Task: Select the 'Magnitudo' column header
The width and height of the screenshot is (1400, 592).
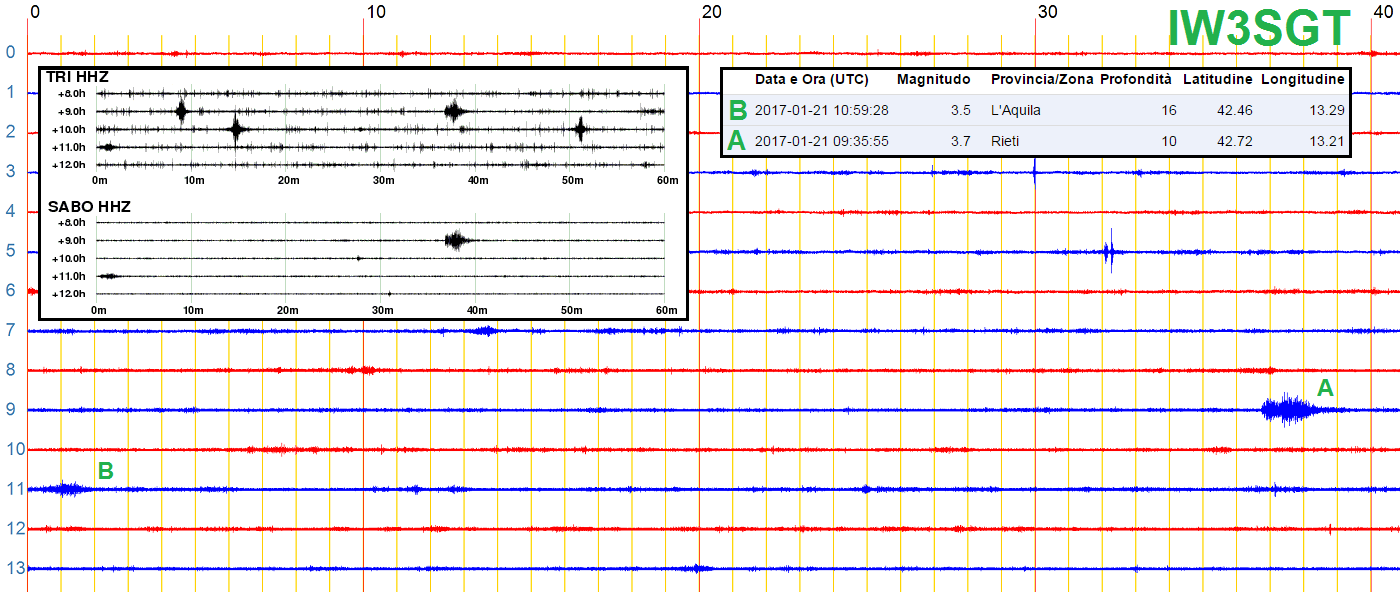Action: tap(933, 79)
